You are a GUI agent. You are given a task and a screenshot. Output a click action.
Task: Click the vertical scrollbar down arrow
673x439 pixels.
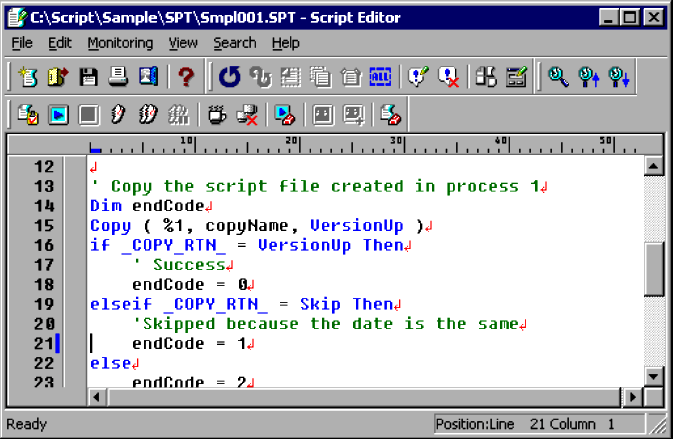653,377
